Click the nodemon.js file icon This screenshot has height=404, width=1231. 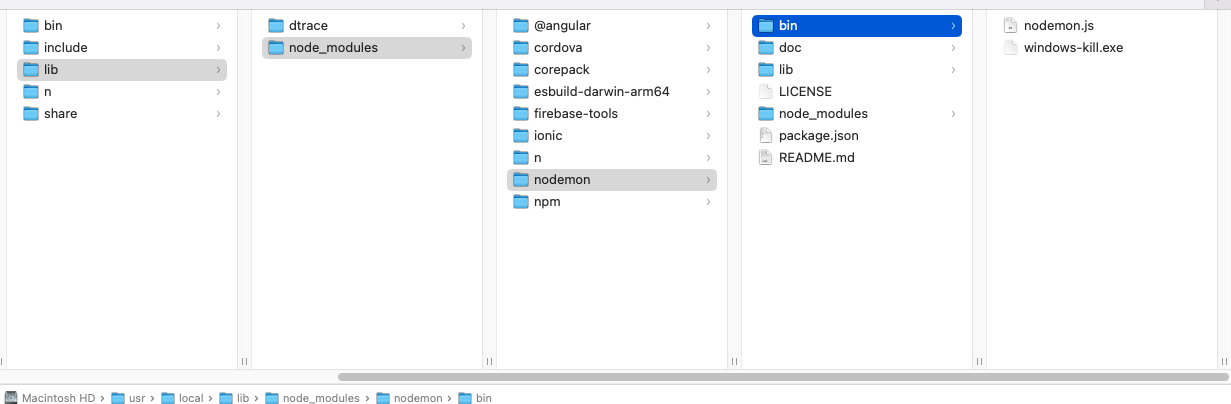point(1010,25)
